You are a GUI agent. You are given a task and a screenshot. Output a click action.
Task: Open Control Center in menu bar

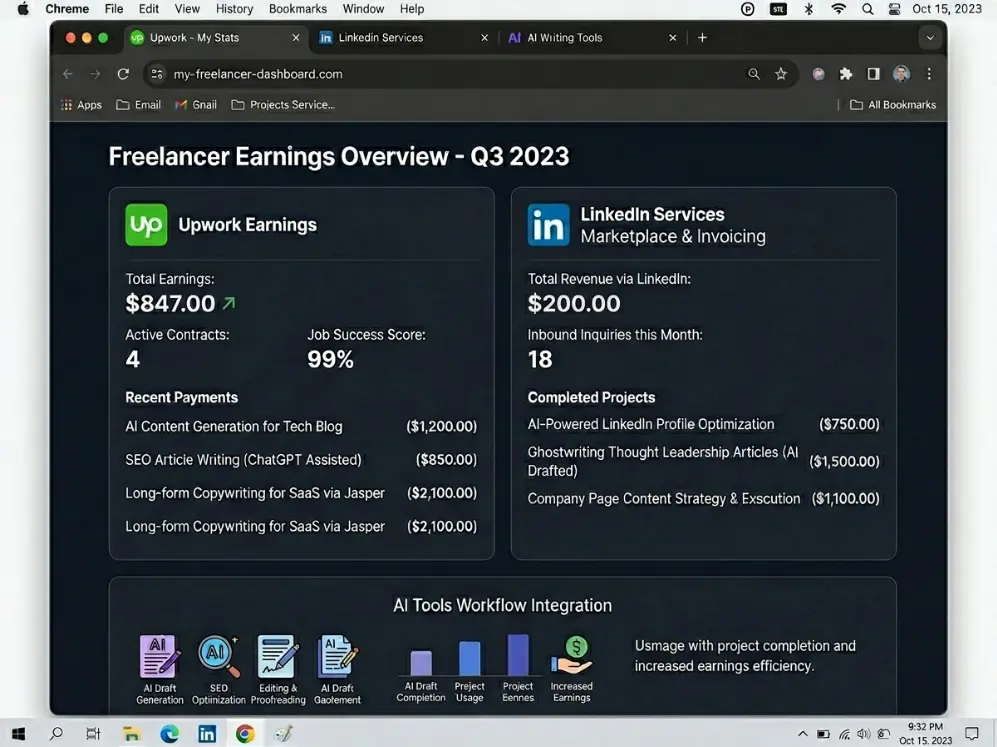coord(894,9)
